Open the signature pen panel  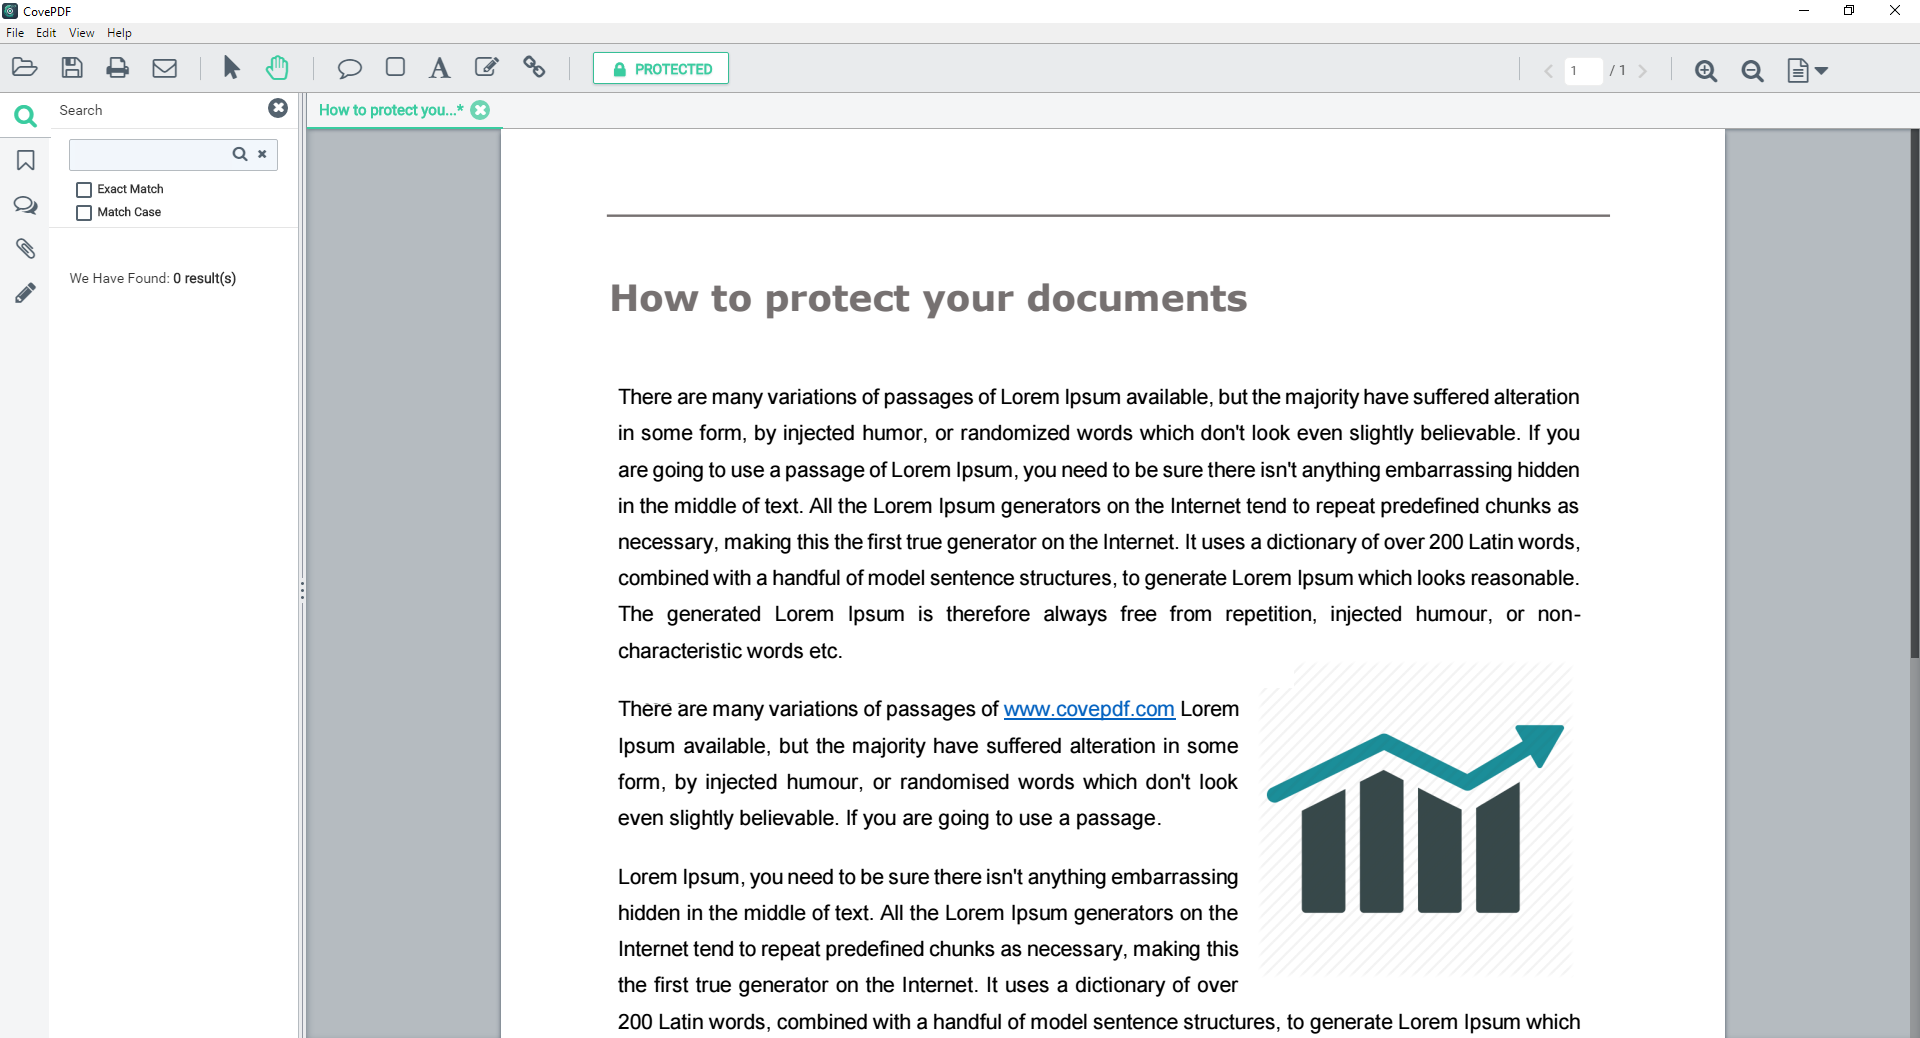(x=26, y=293)
